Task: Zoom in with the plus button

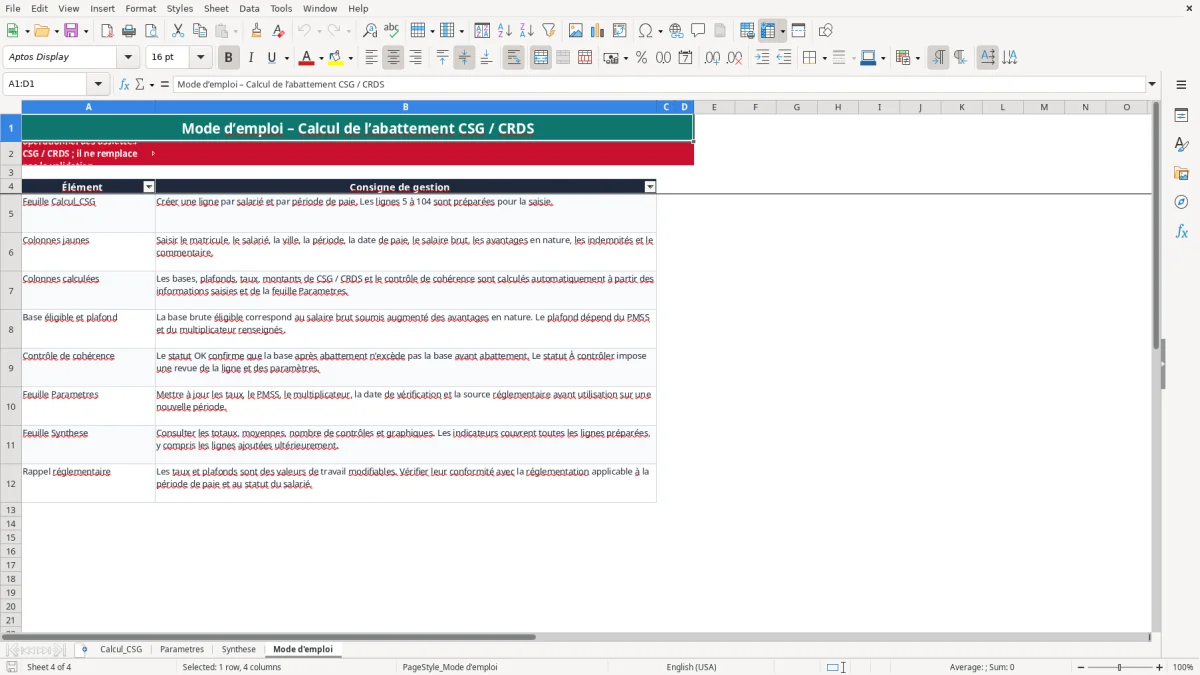Action: coord(1160,667)
